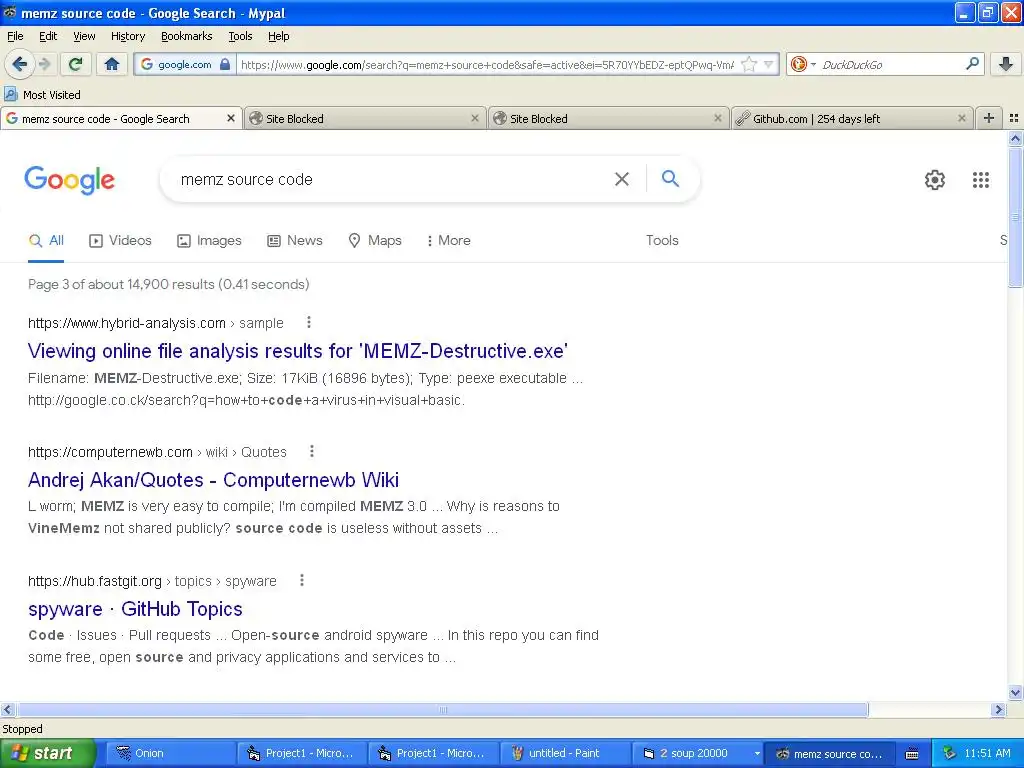Open options dots for hybrid-analysis result
The image size is (1024, 768).
[x=309, y=322]
